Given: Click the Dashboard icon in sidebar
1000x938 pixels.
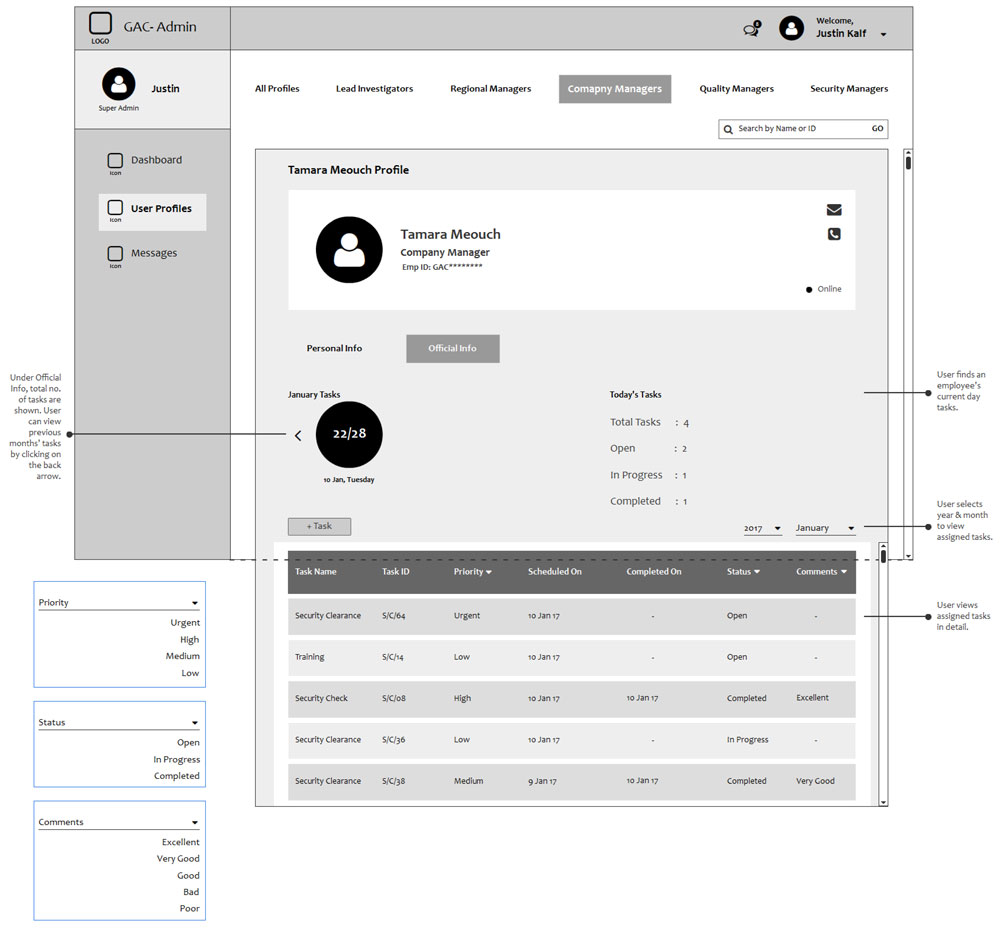Looking at the screenshot, I should [115, 160].
